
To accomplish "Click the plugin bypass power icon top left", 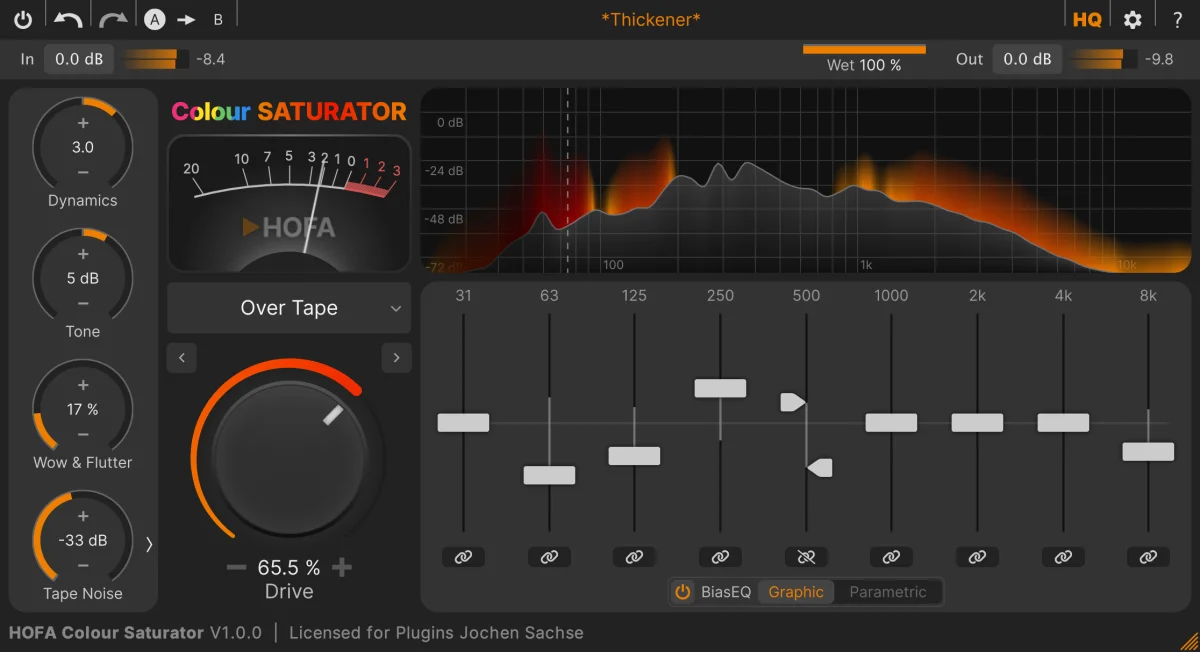I will [22, 17].
